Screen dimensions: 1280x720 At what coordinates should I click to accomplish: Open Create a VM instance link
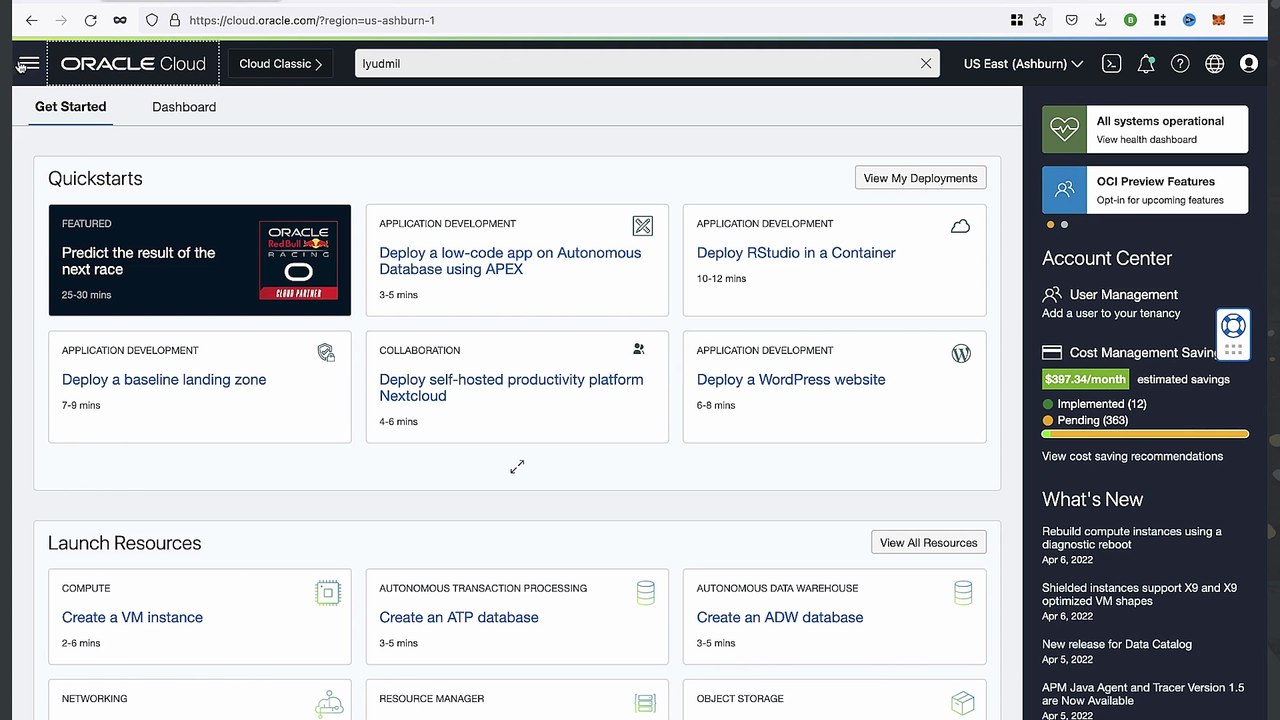pos(132,618)
